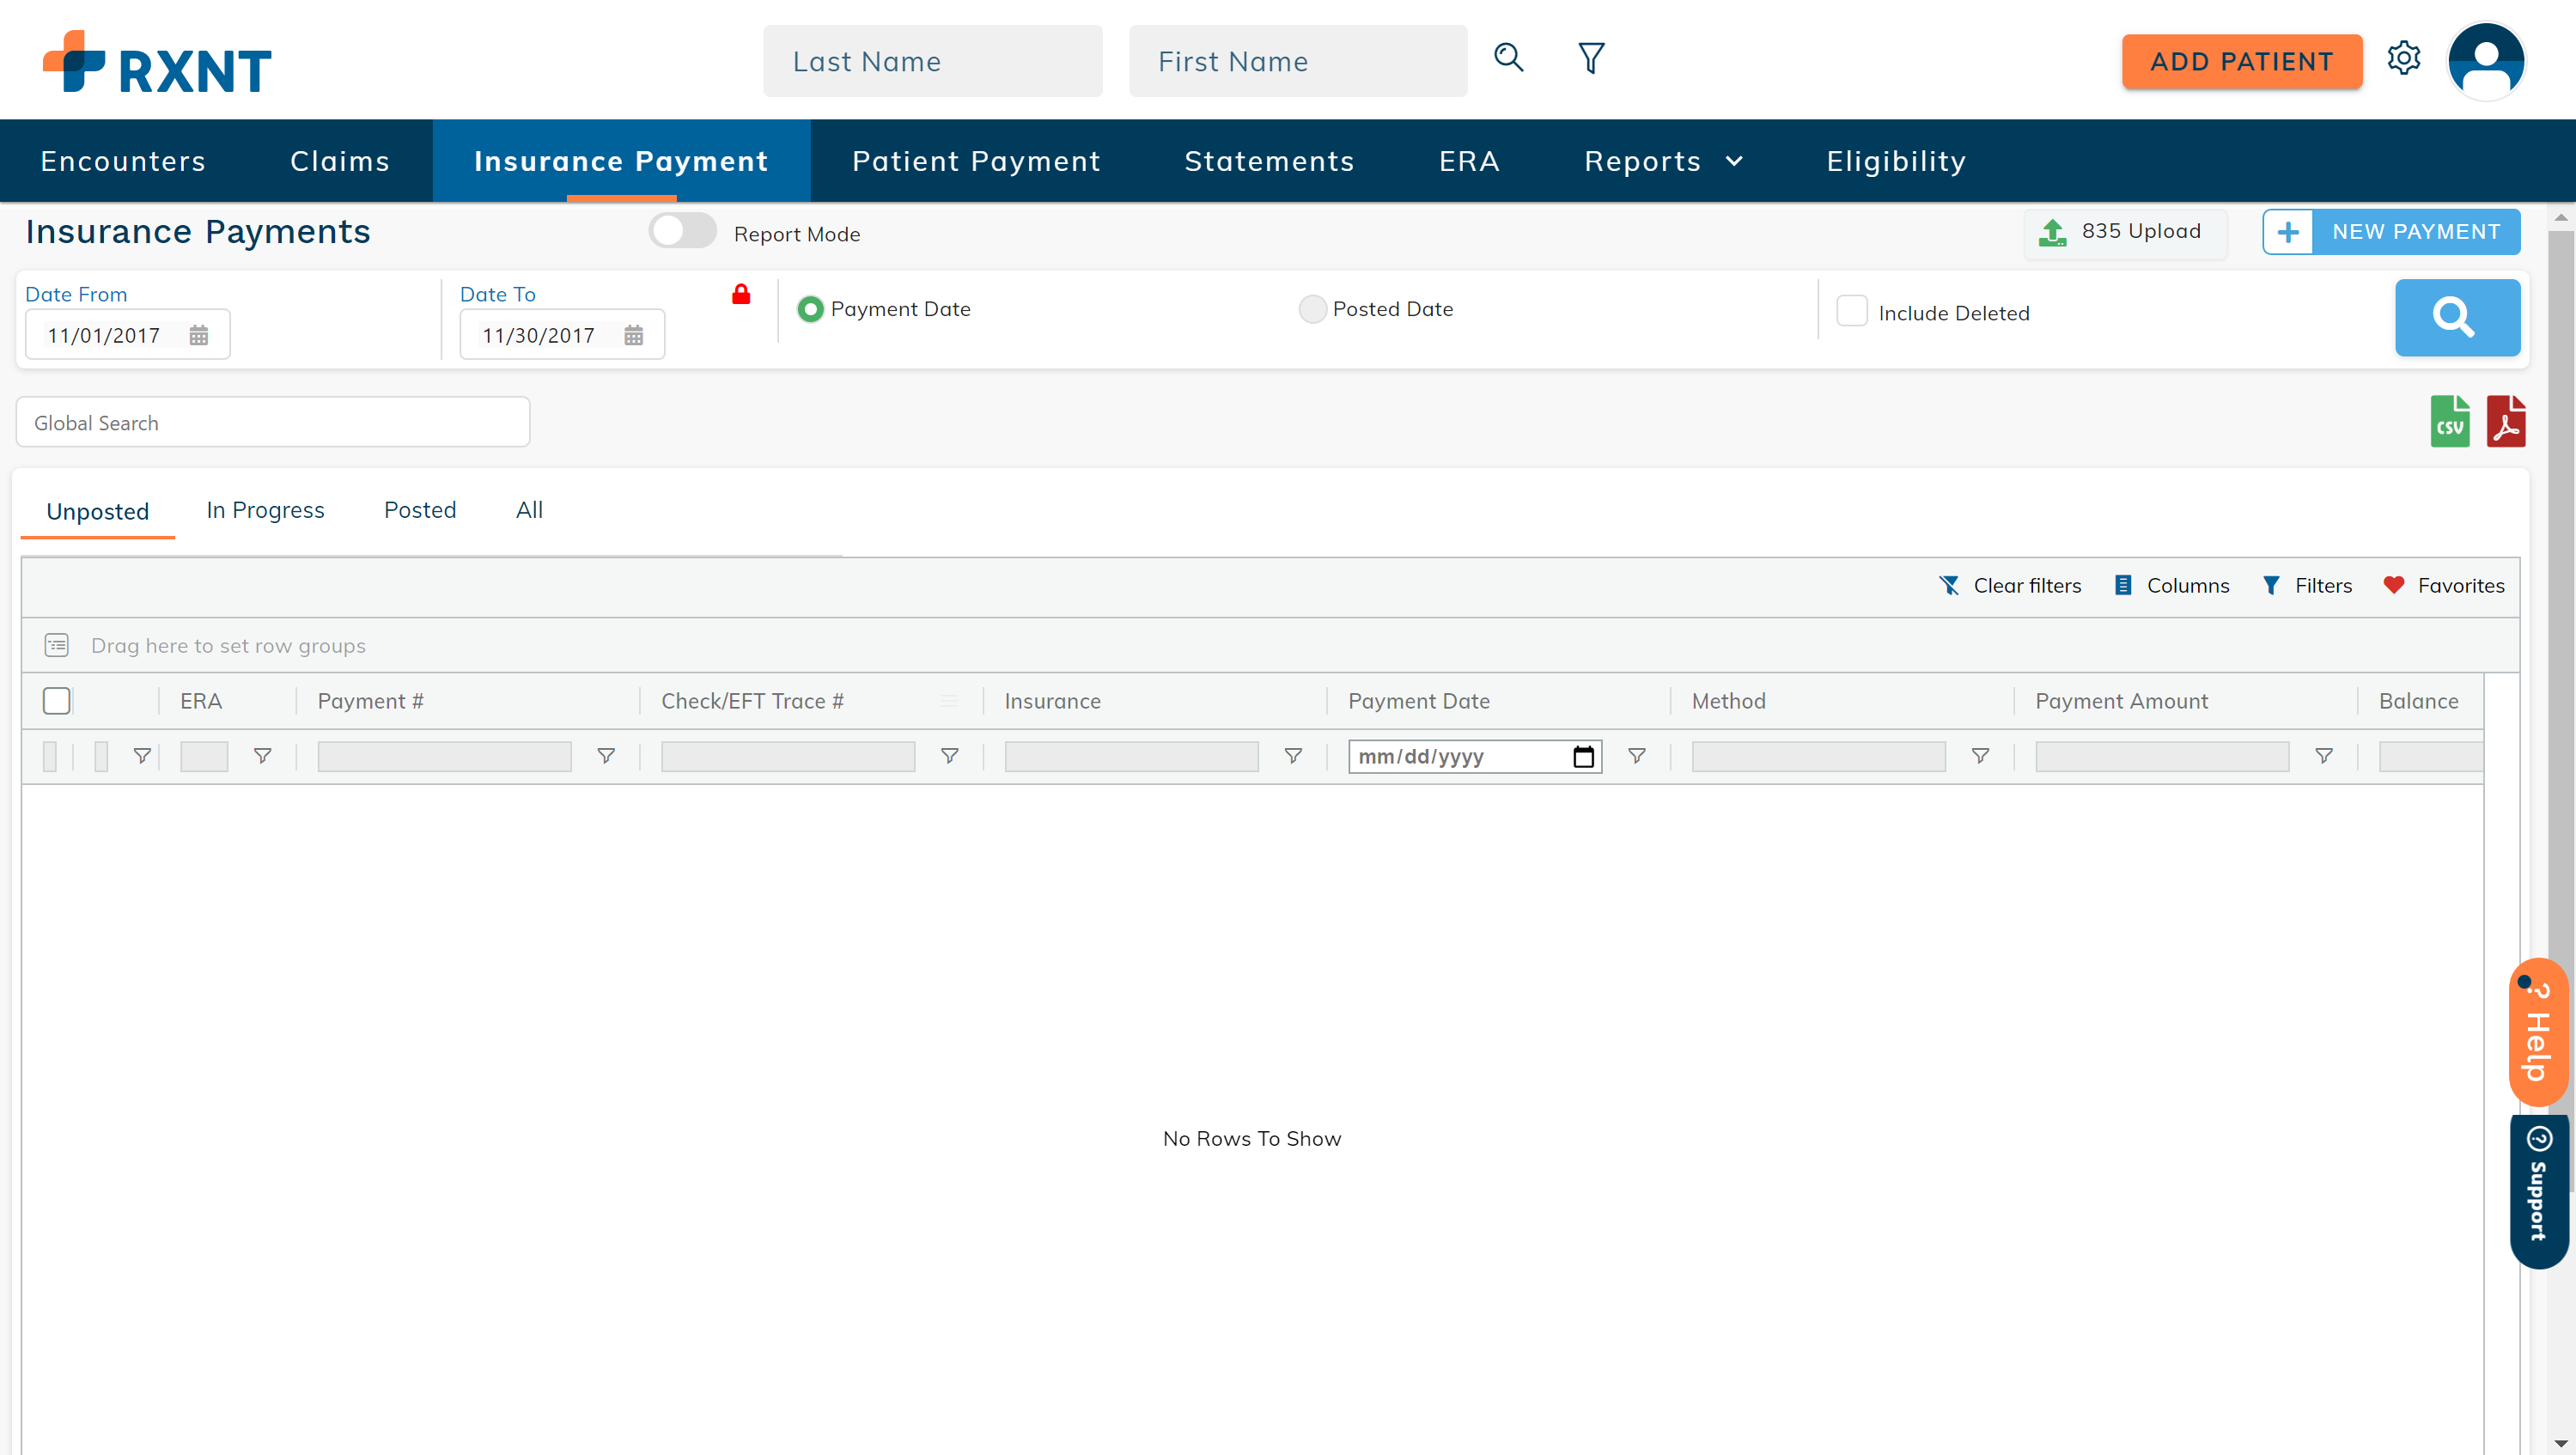This screenshot has height=1455, width=2576.
Task: Click the Insurance filter text box
Action: point(1131,756)
